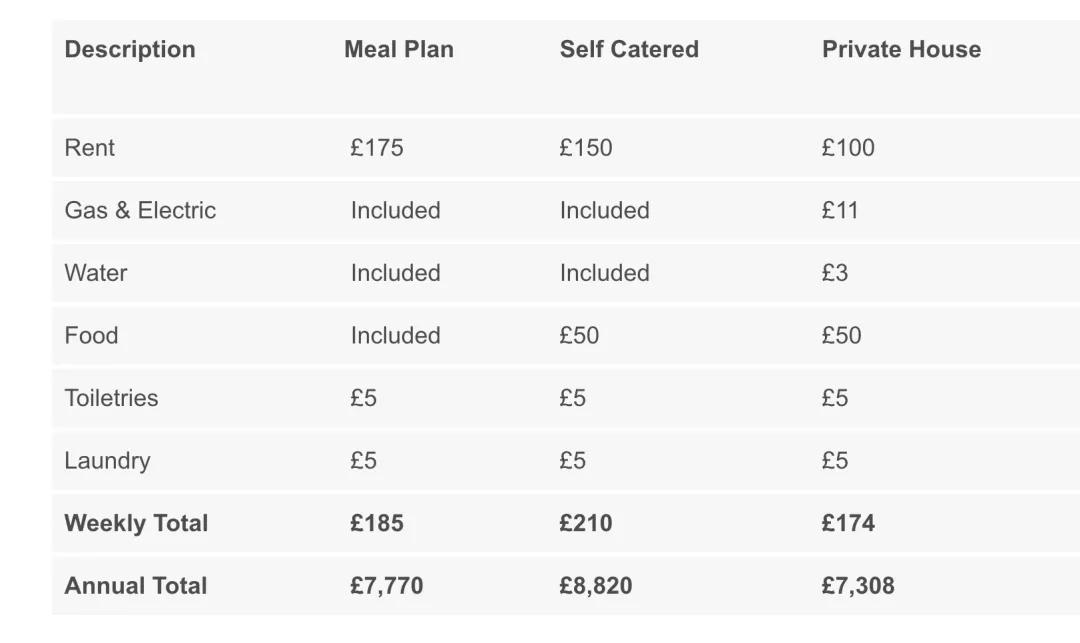
Task: Select the Self Catered rent £150 cell
Action: (x=586, y=148)
